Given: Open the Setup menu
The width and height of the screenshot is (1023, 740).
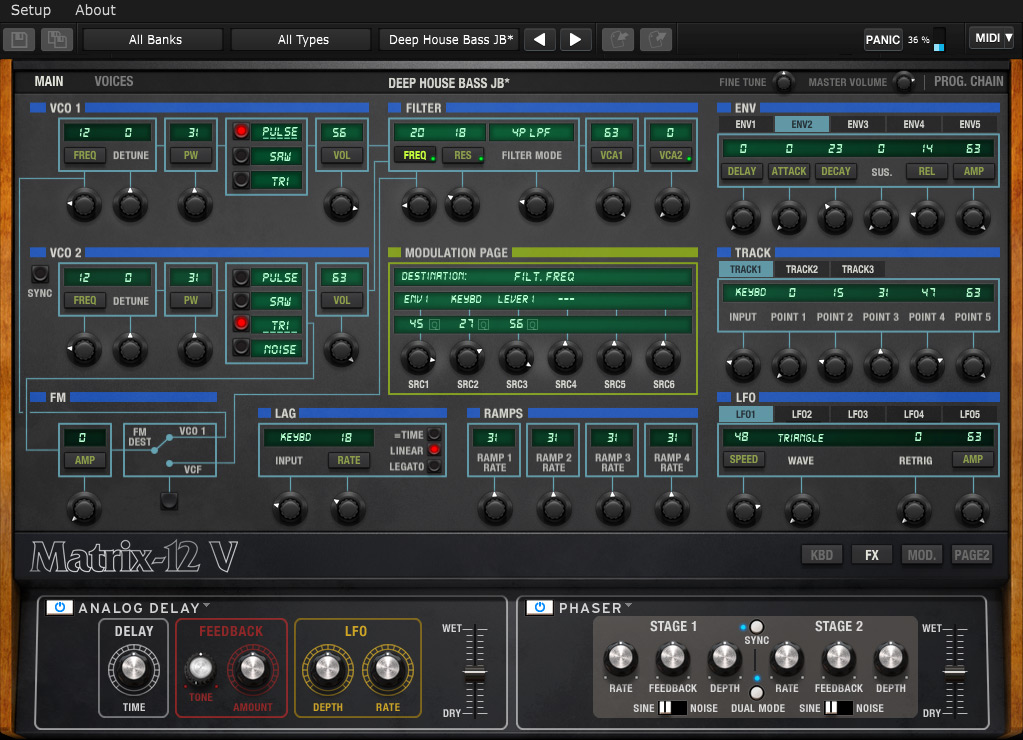Looking at the screenshot, I should pos(31,10).
